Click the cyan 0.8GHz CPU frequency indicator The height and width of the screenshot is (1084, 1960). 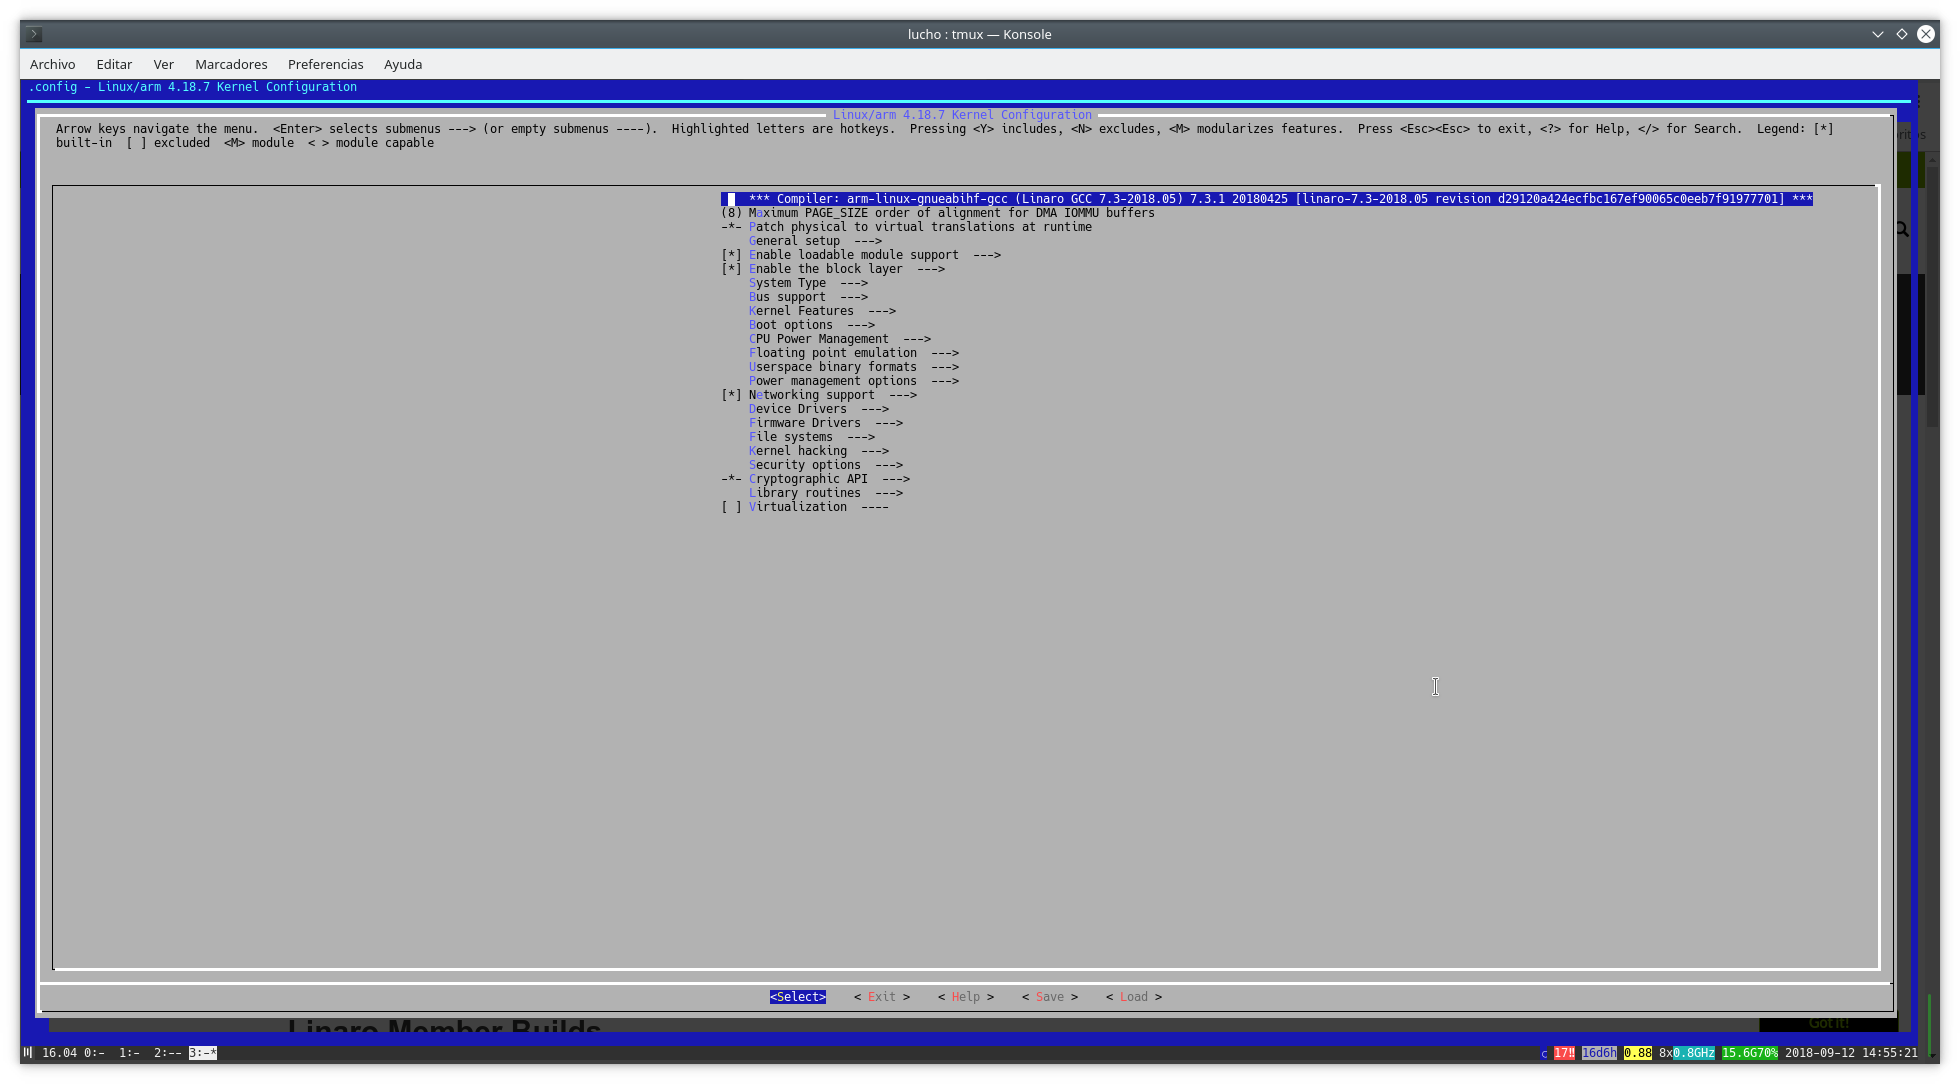1693,1053
